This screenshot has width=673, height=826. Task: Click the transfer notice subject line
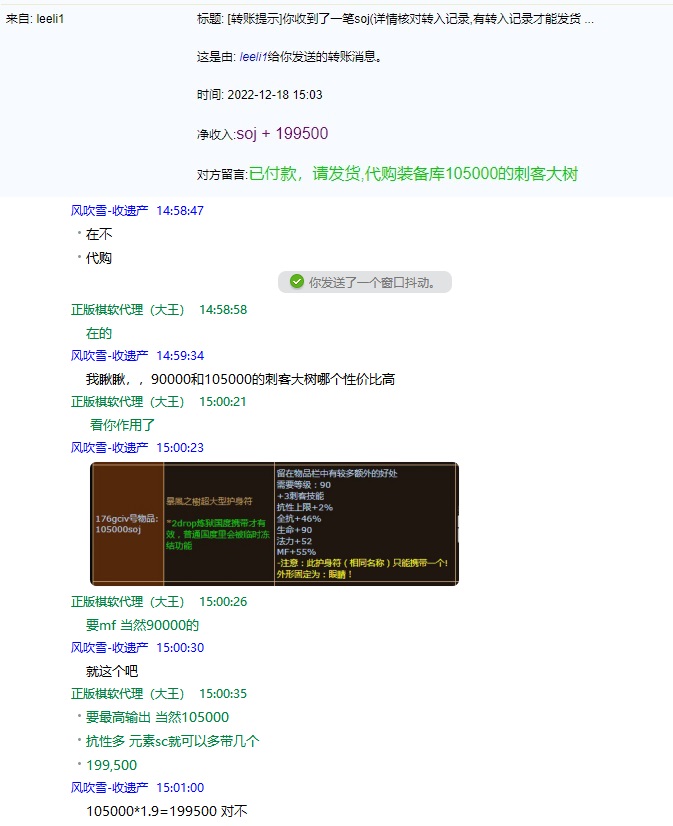coord(395,20)
